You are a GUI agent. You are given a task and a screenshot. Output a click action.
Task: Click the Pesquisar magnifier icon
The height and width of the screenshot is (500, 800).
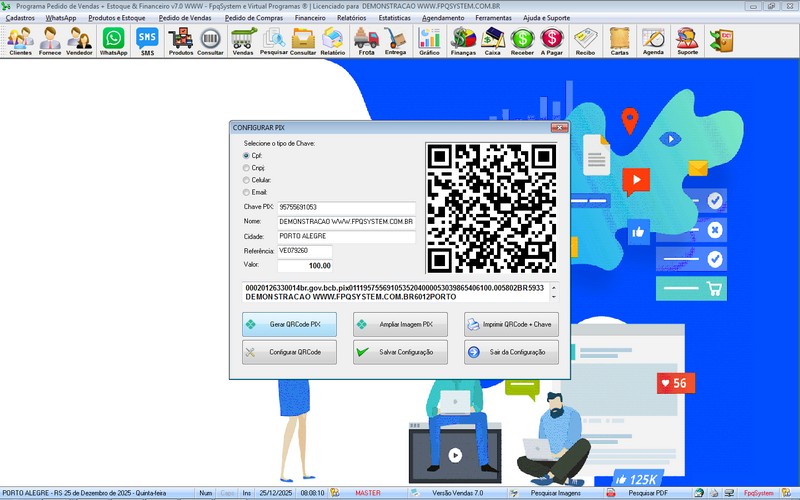tap(274, 41)
